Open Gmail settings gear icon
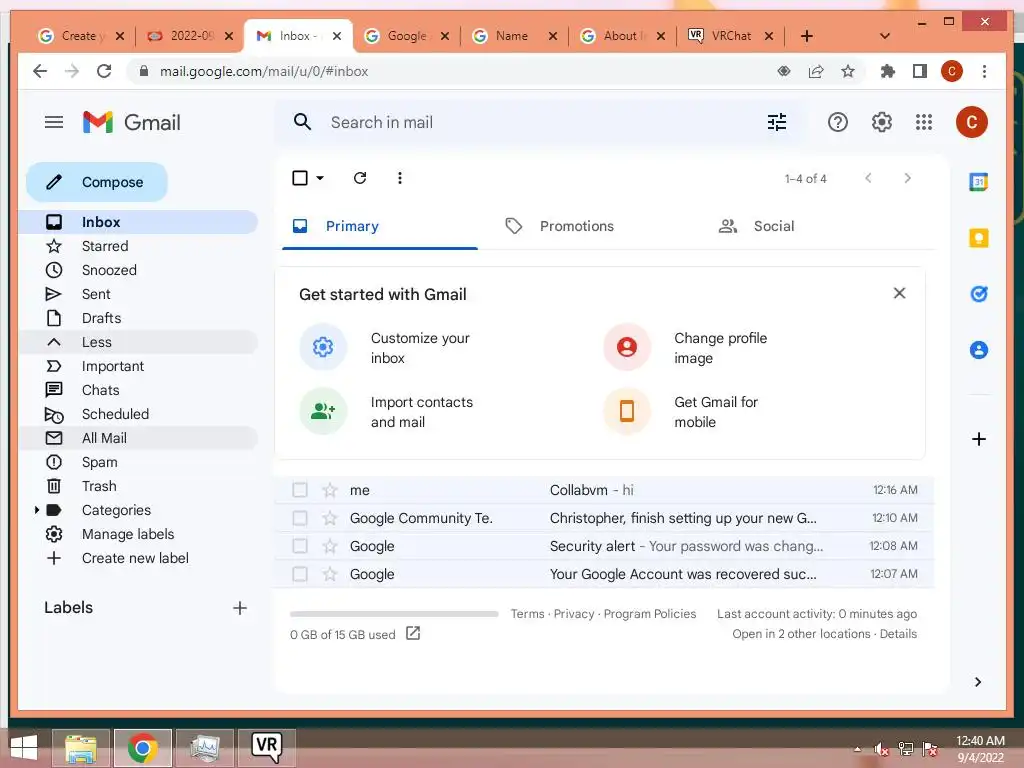 882,122
